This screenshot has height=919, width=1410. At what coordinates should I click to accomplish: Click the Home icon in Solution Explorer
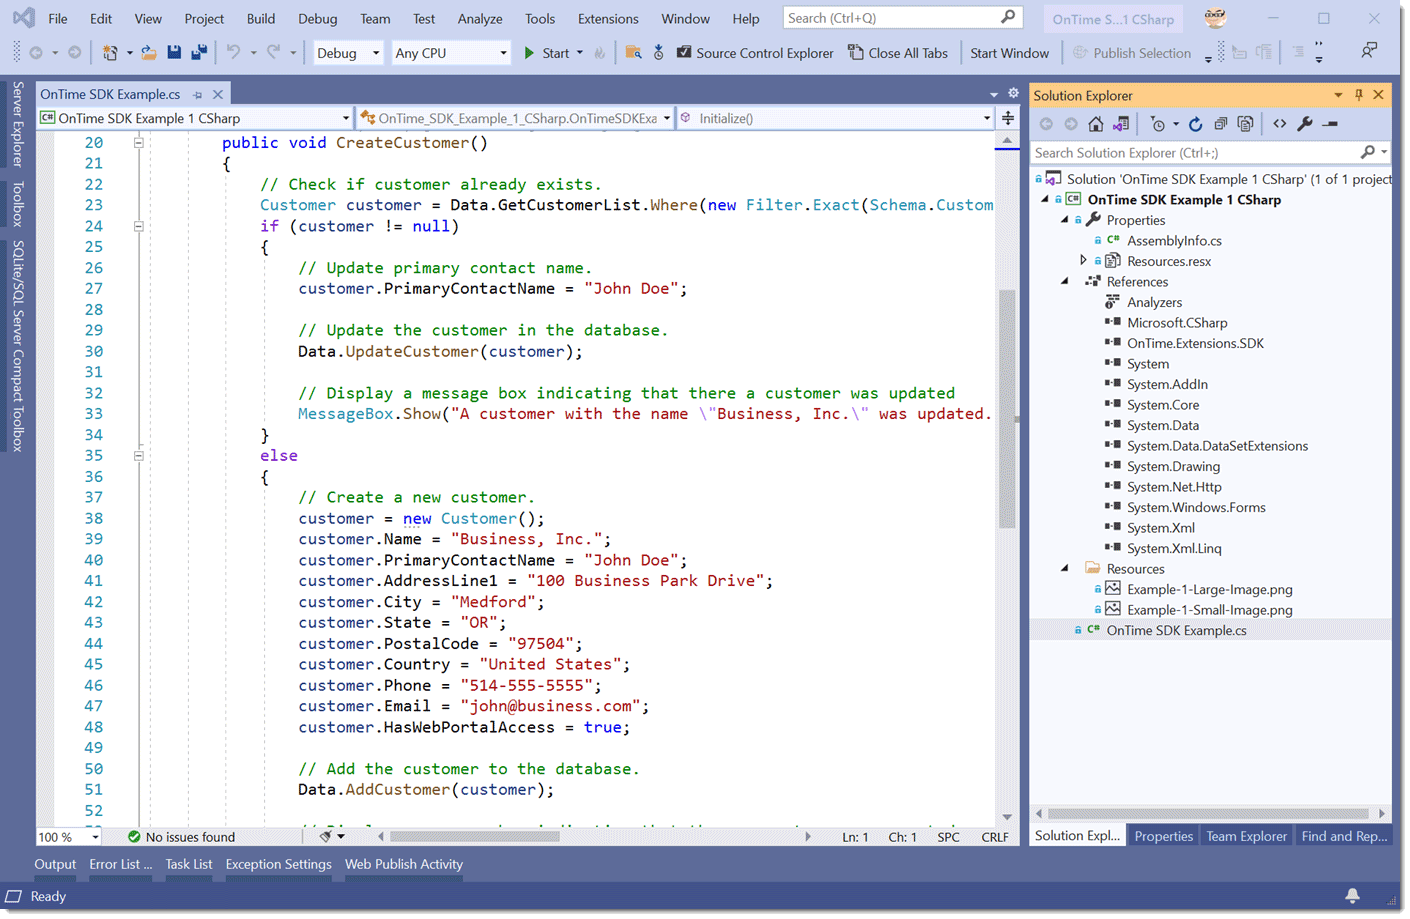(x=1096, y=124)
